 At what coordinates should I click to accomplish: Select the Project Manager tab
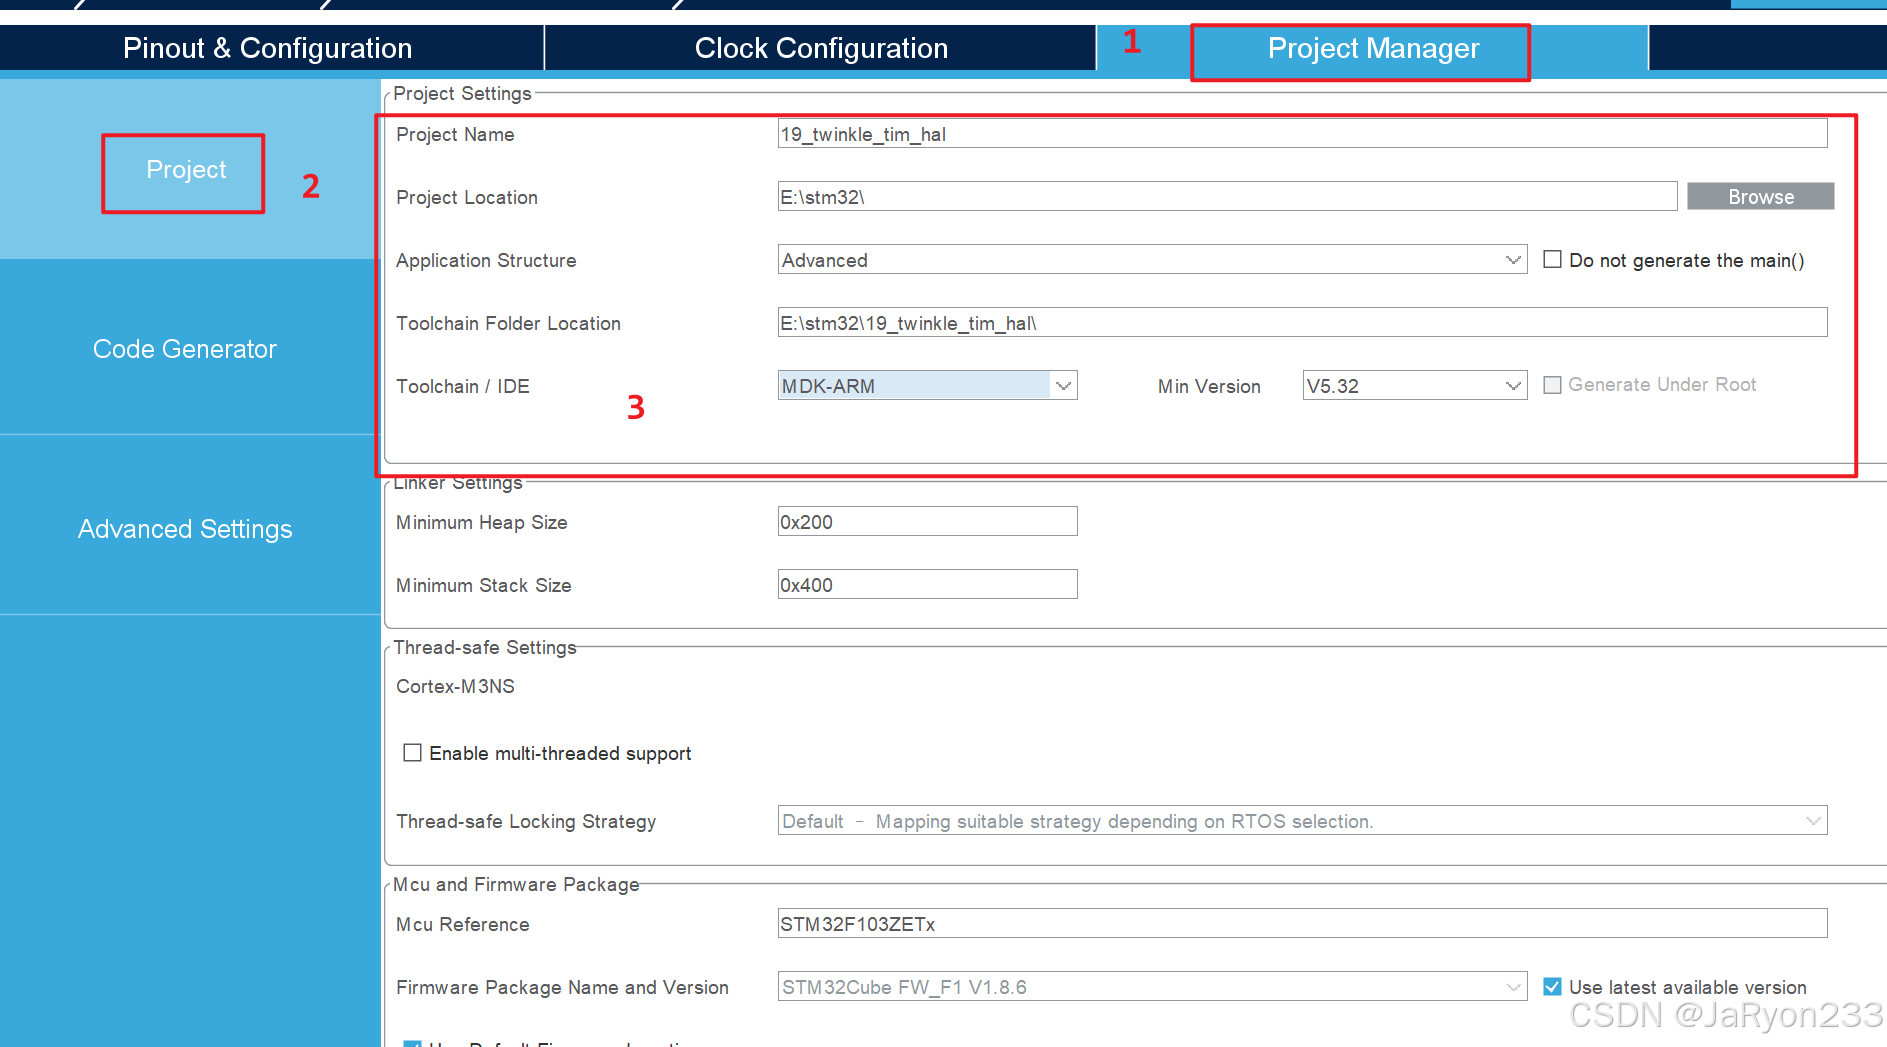click(x=1373, y=48)
